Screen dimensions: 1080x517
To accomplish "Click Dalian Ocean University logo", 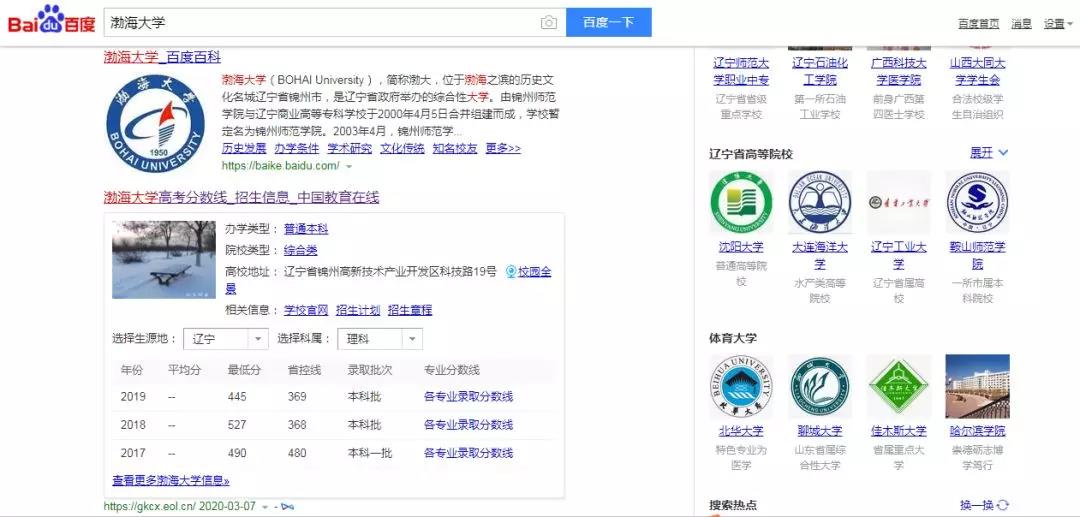I will (820, 202).
